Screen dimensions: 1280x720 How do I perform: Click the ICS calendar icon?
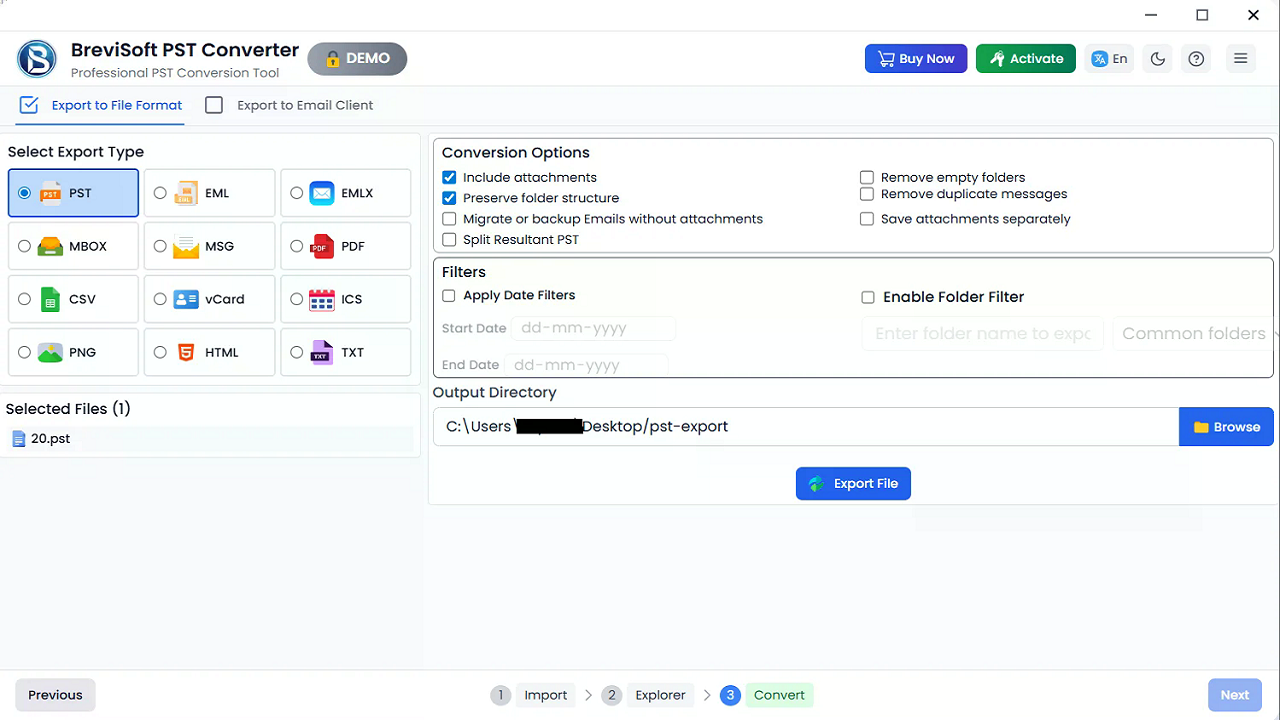point(322,299)
